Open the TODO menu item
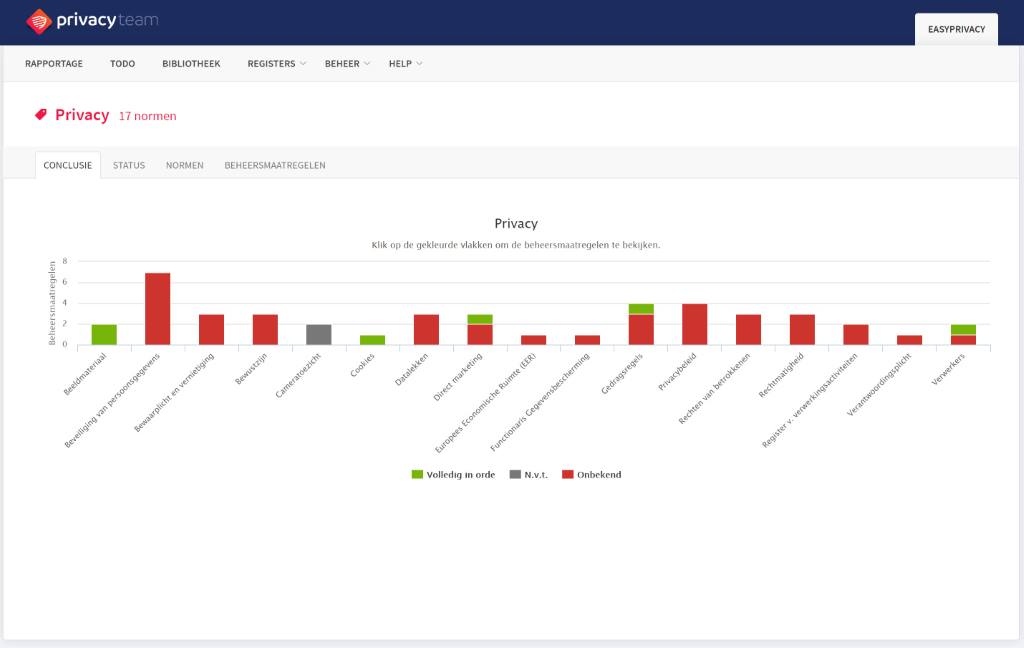Image resolution: width=1024 pixels, height=648 pixels. (122, 63)
